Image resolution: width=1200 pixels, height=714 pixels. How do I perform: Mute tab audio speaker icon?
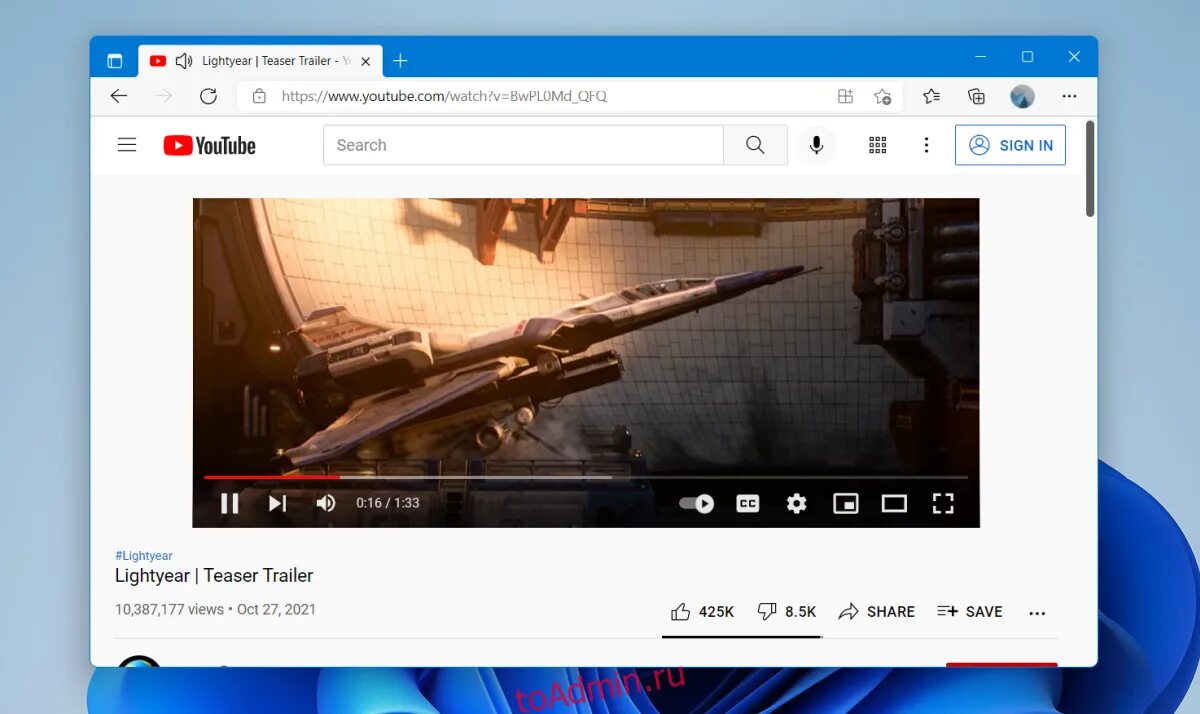184,61
